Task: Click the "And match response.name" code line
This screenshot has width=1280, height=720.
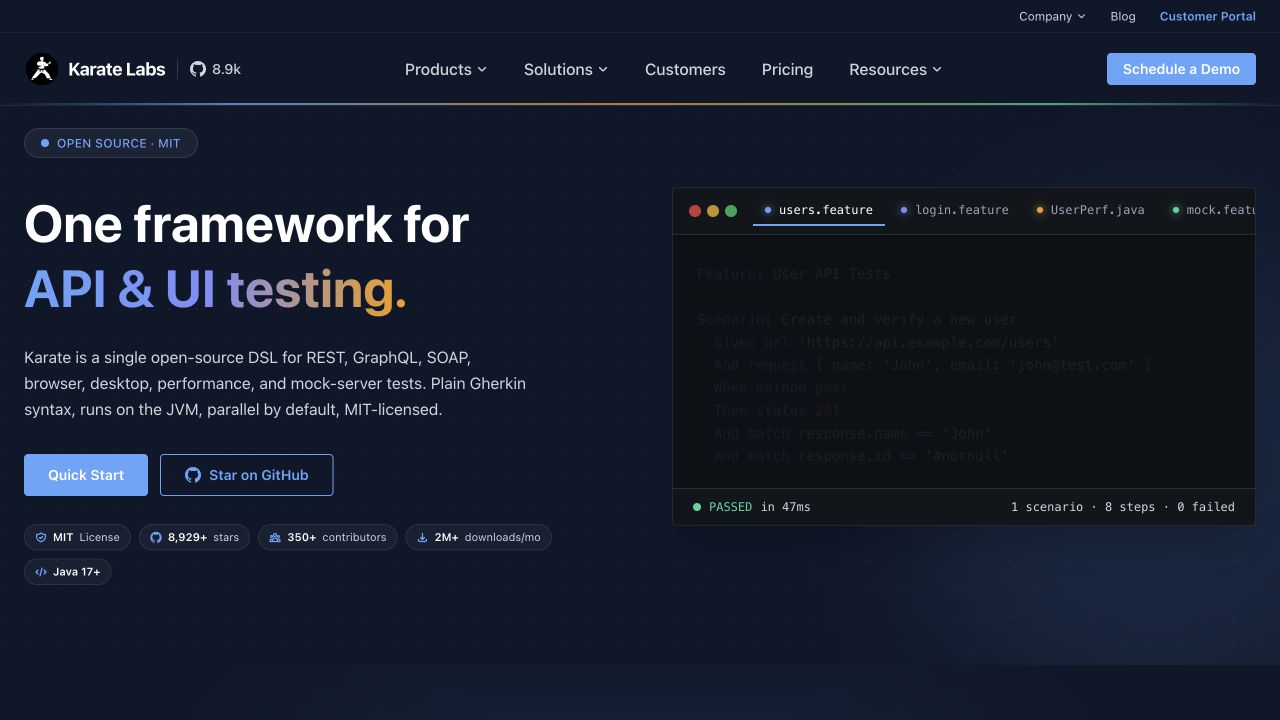Action: [x=852, y=433]
